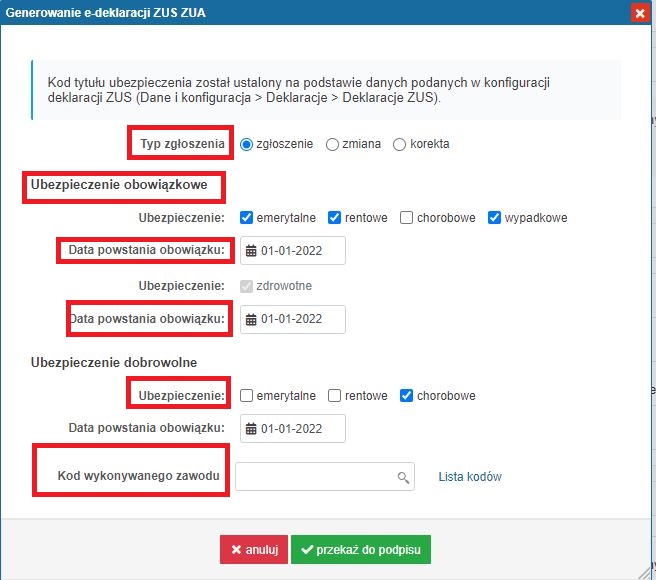The height and width of the screenshot is (580, 656).
Task: Uncheck obligatory 'emerytalne' insurance checkbox
Action: pyautogui.click(x=246, y=218)
